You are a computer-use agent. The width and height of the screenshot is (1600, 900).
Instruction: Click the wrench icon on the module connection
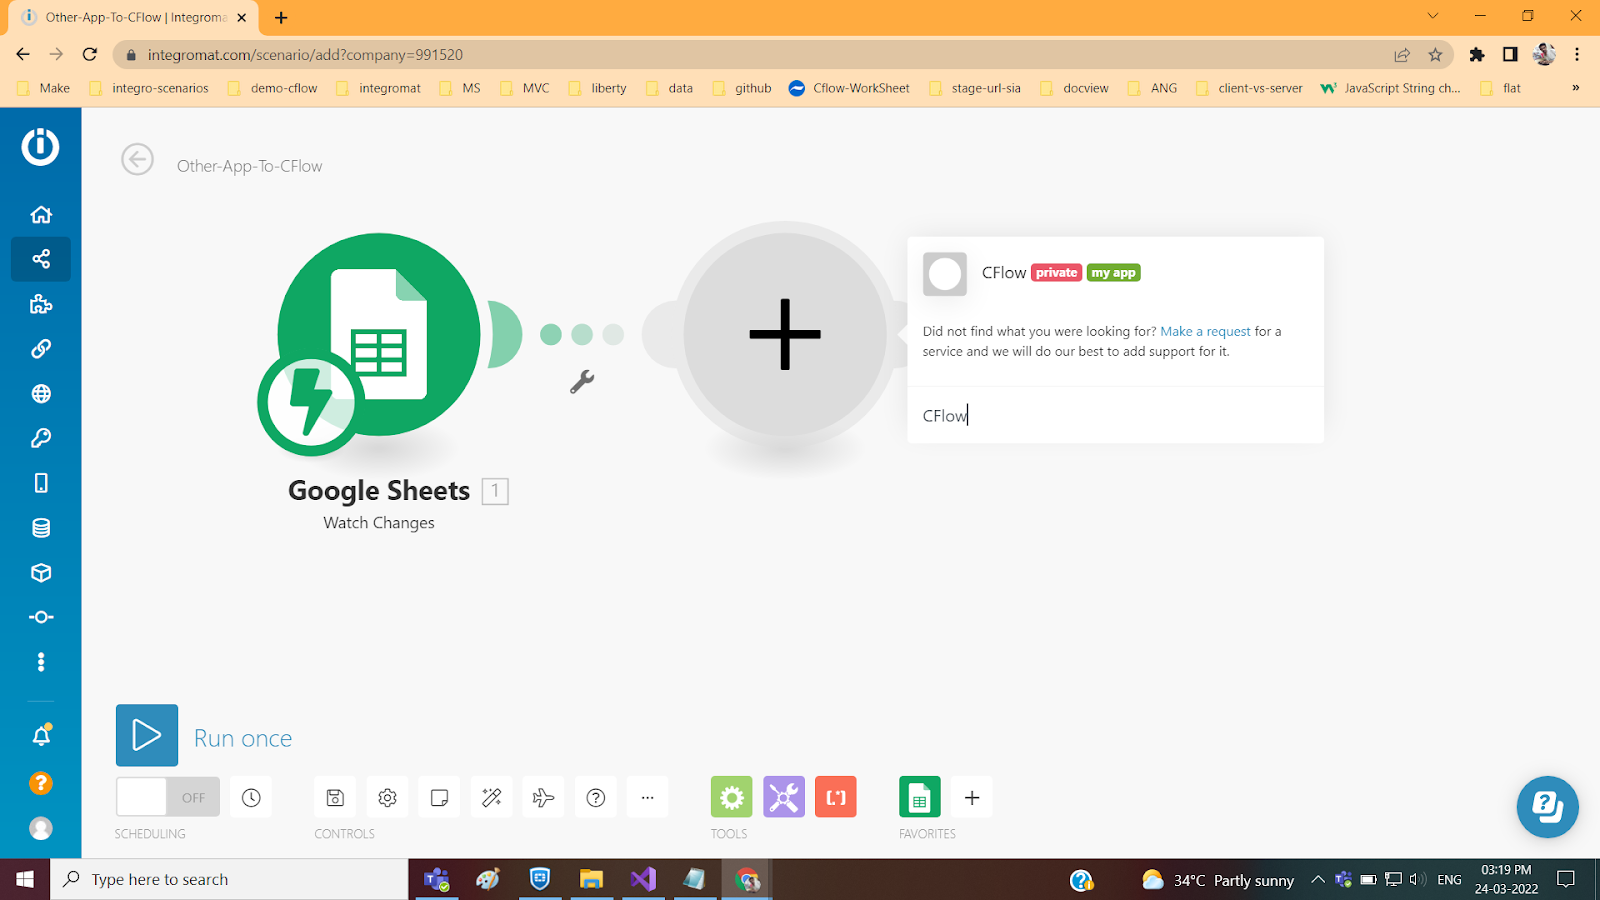coord(582,381)
